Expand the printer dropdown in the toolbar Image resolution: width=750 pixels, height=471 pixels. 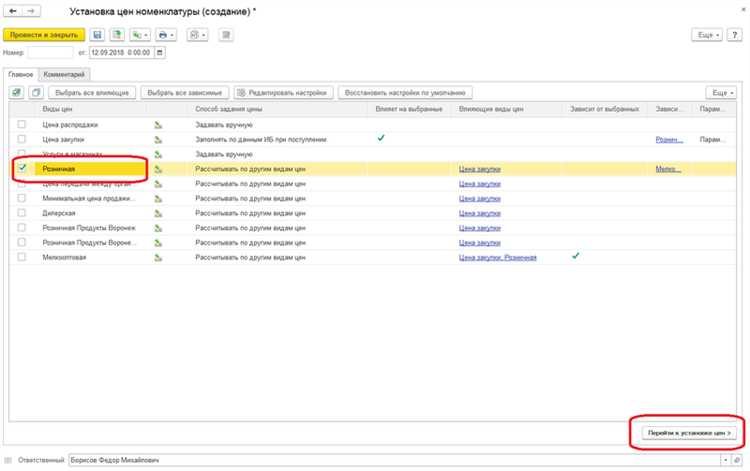[166, 35]
